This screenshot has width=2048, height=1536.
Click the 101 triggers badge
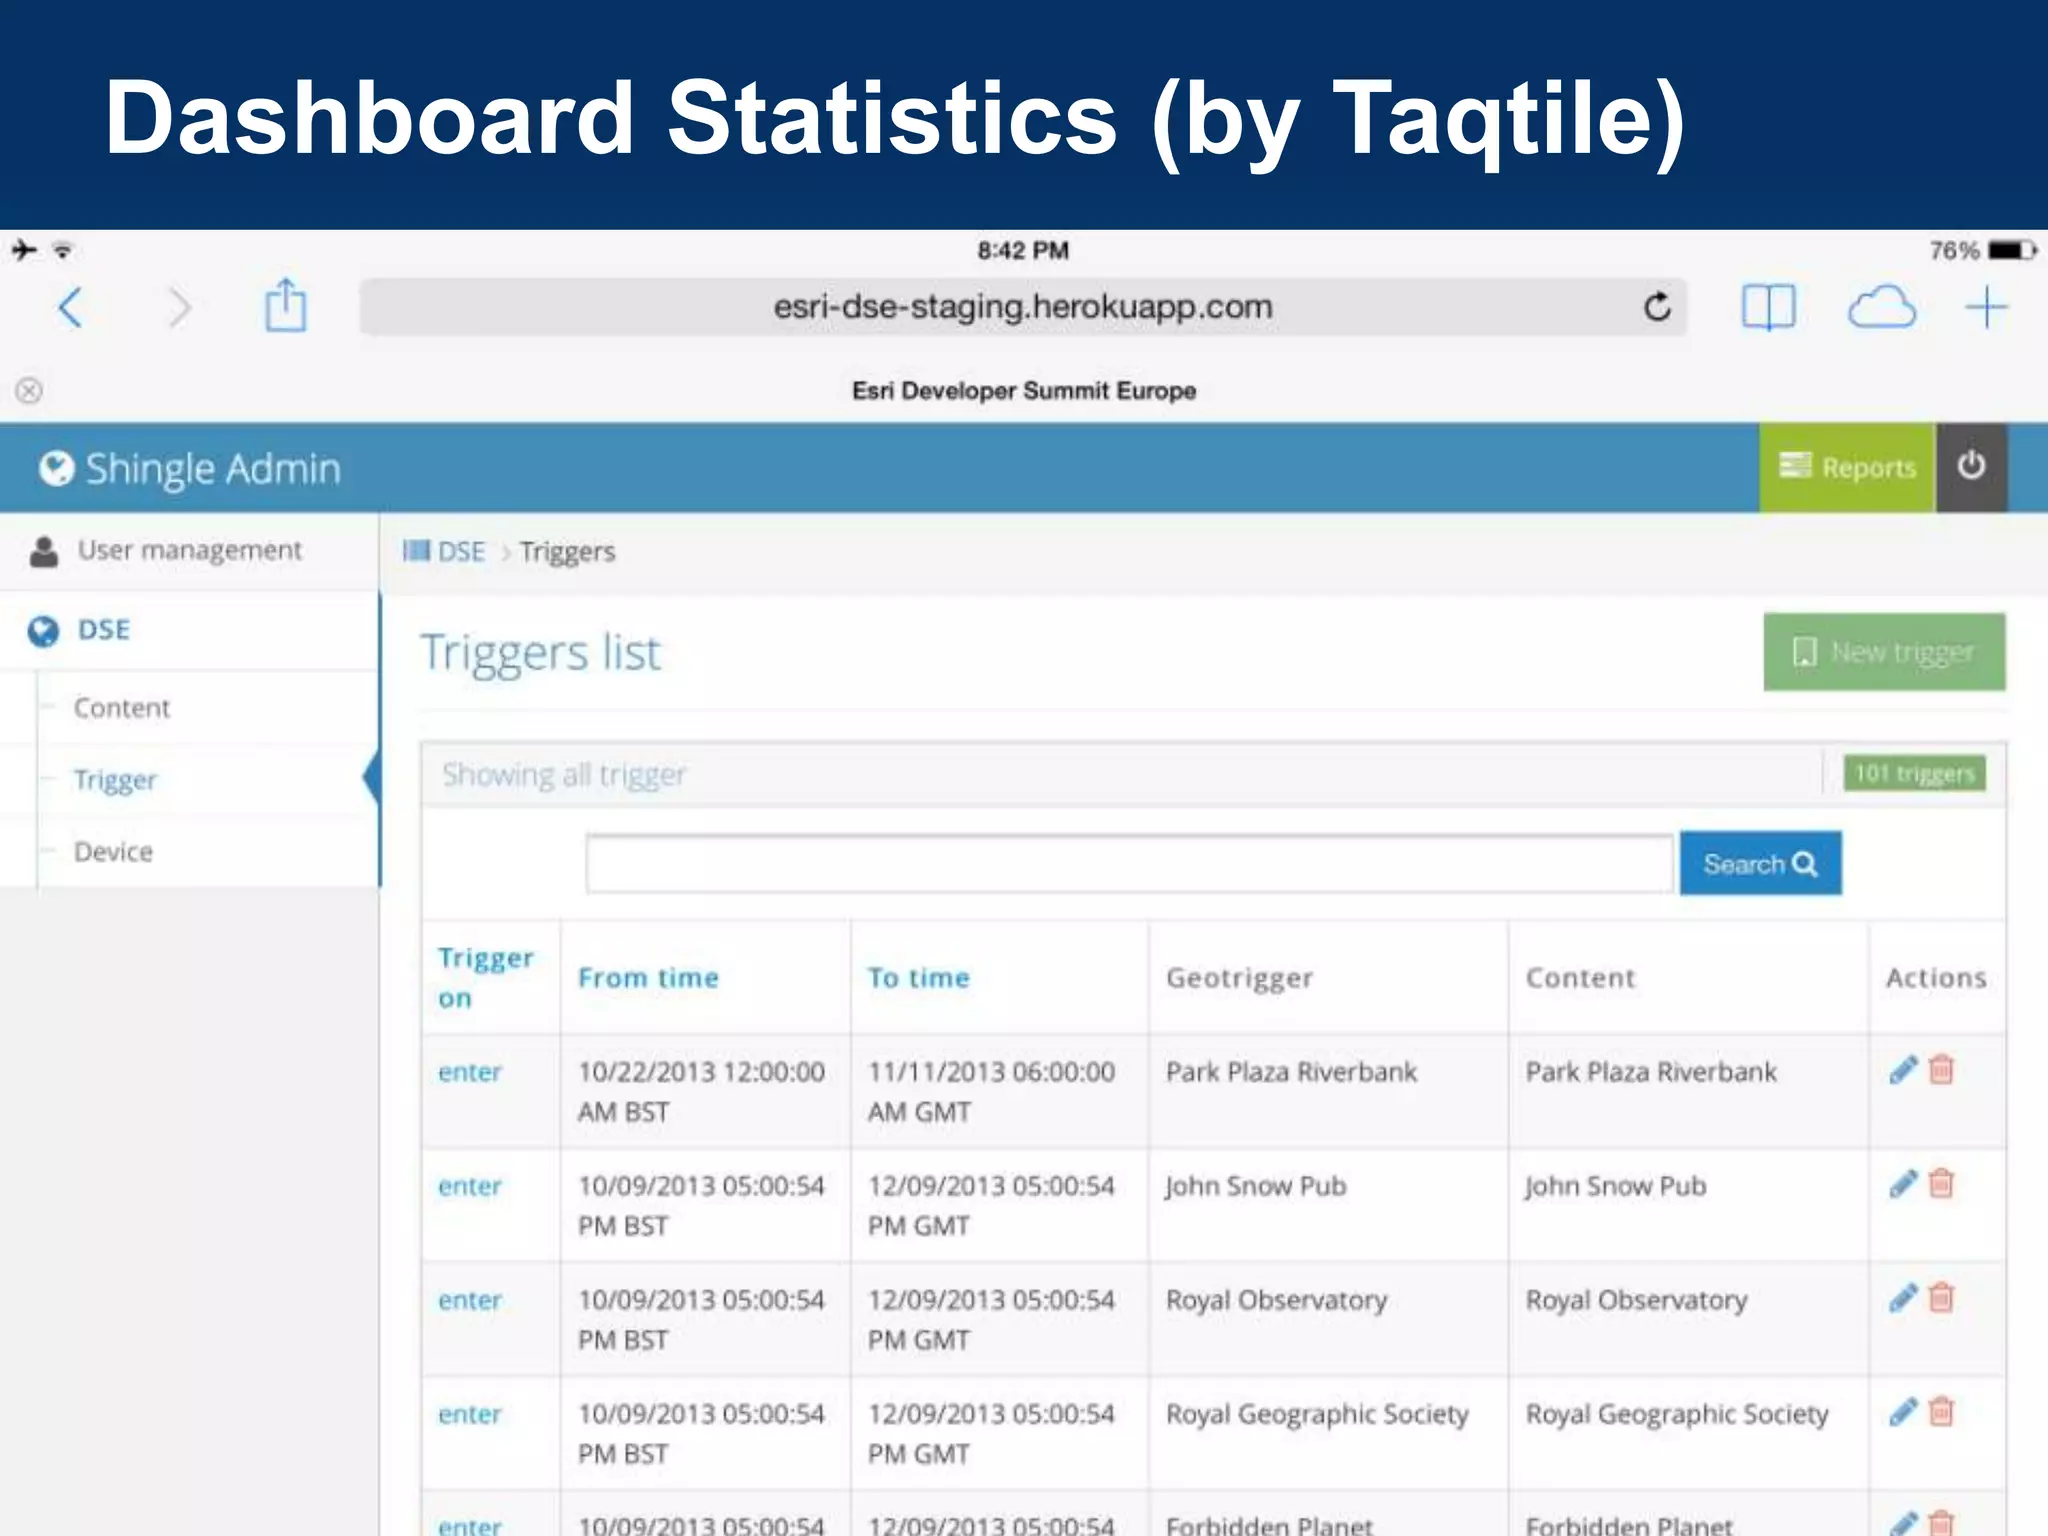[x=1914, y=773]
